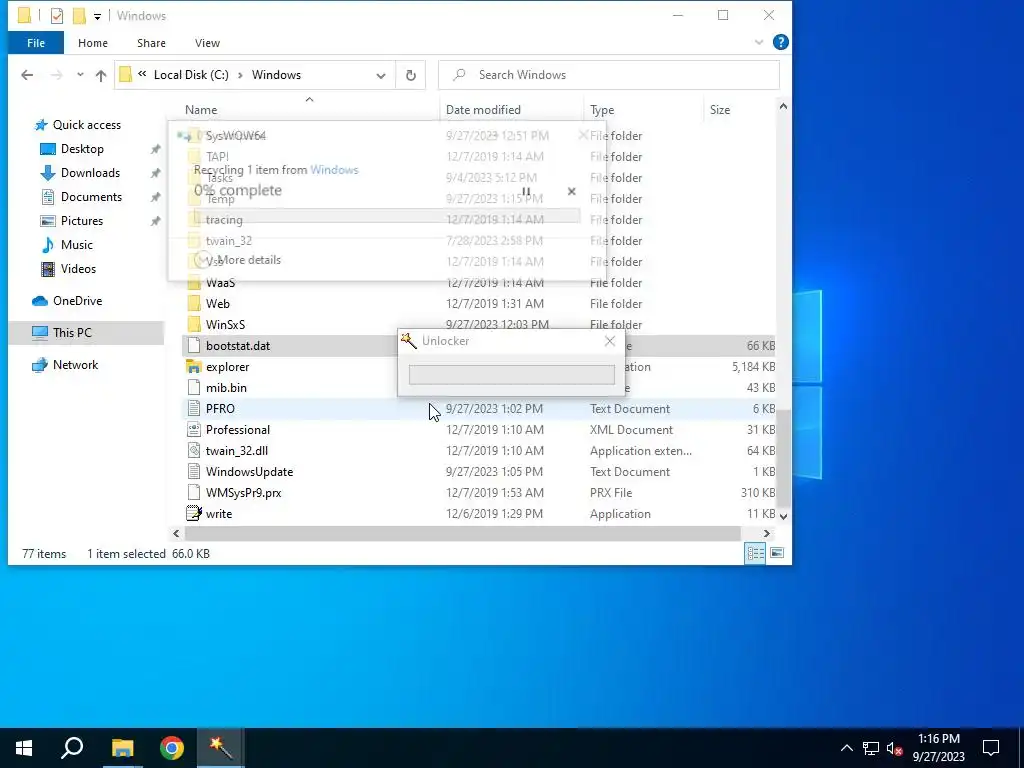Select Network in the navigation pane
Screen dimensions: 1024x768
pos(75,365)
